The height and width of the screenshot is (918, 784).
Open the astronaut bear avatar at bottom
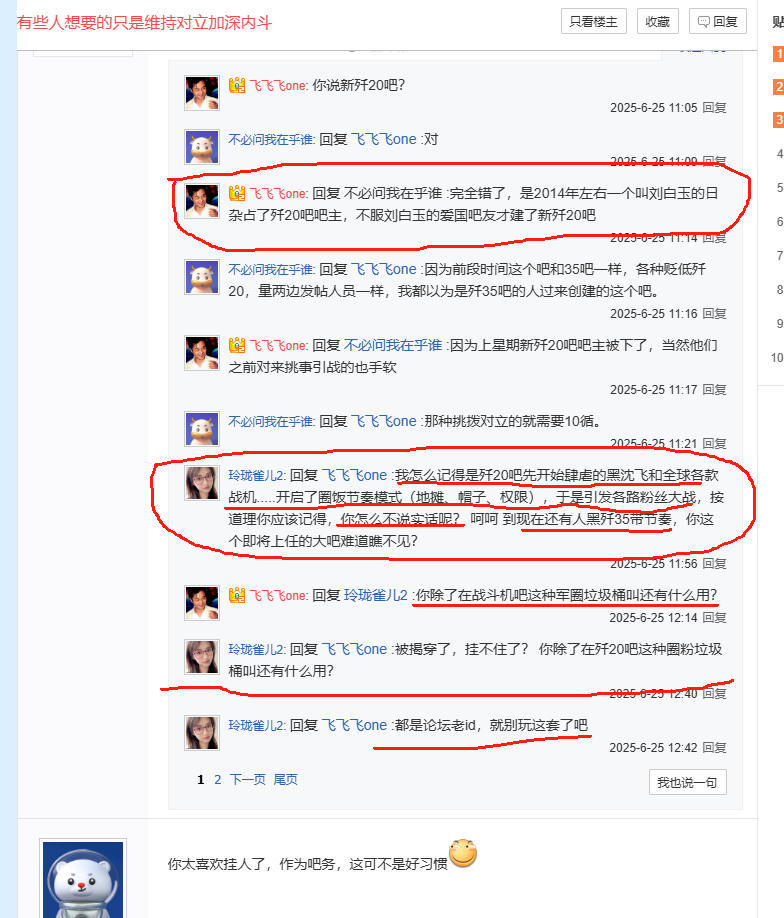(83, 879)
